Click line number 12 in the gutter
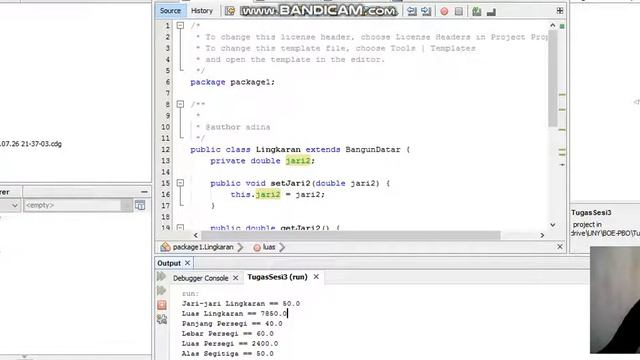The width and height of the screenshot is (640, 360). pyautogui.click(x=165, y=149)
